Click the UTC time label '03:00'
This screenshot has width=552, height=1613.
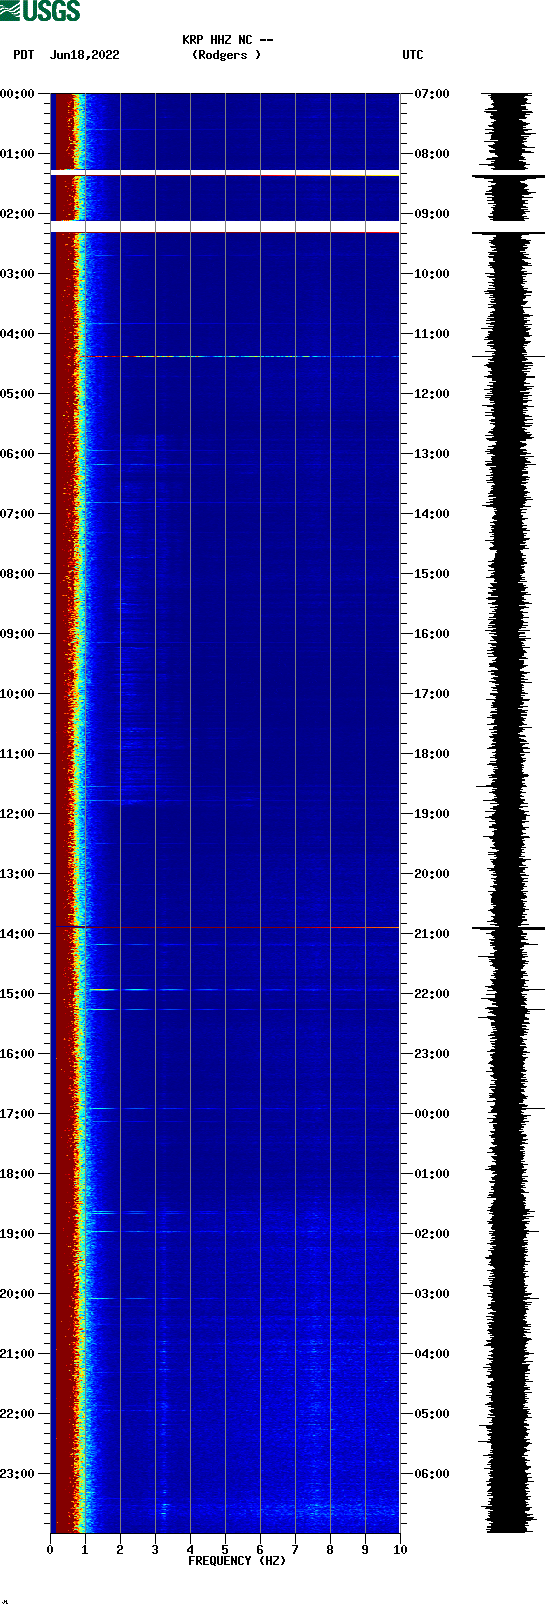[432, 1294]
